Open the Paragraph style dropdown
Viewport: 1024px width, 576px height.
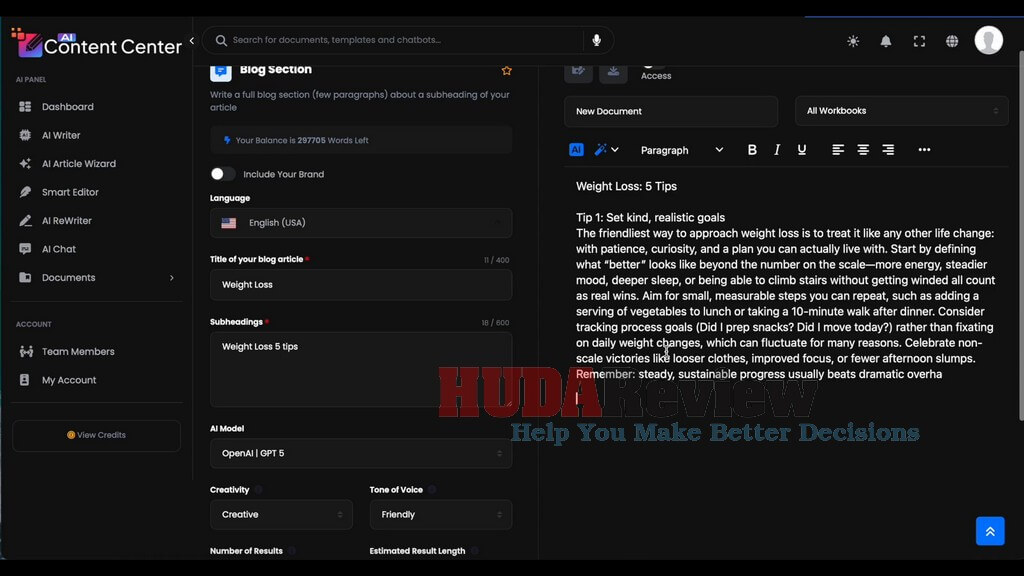pos(681,150)
